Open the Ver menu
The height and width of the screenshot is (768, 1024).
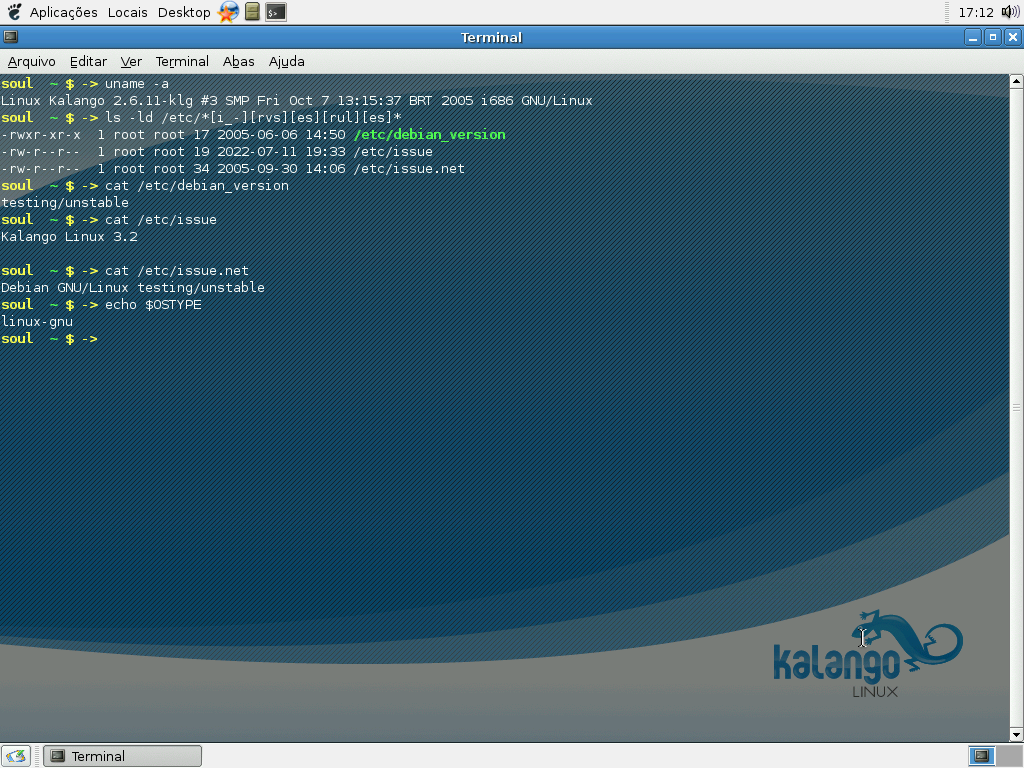click(x=131, y=61)
